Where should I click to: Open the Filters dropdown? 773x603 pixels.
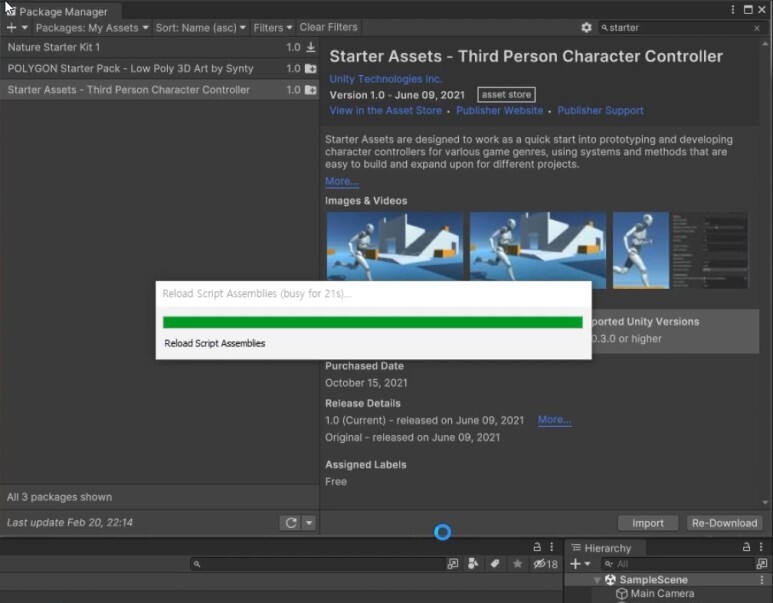pyautogui.click(x=273, y=28)
